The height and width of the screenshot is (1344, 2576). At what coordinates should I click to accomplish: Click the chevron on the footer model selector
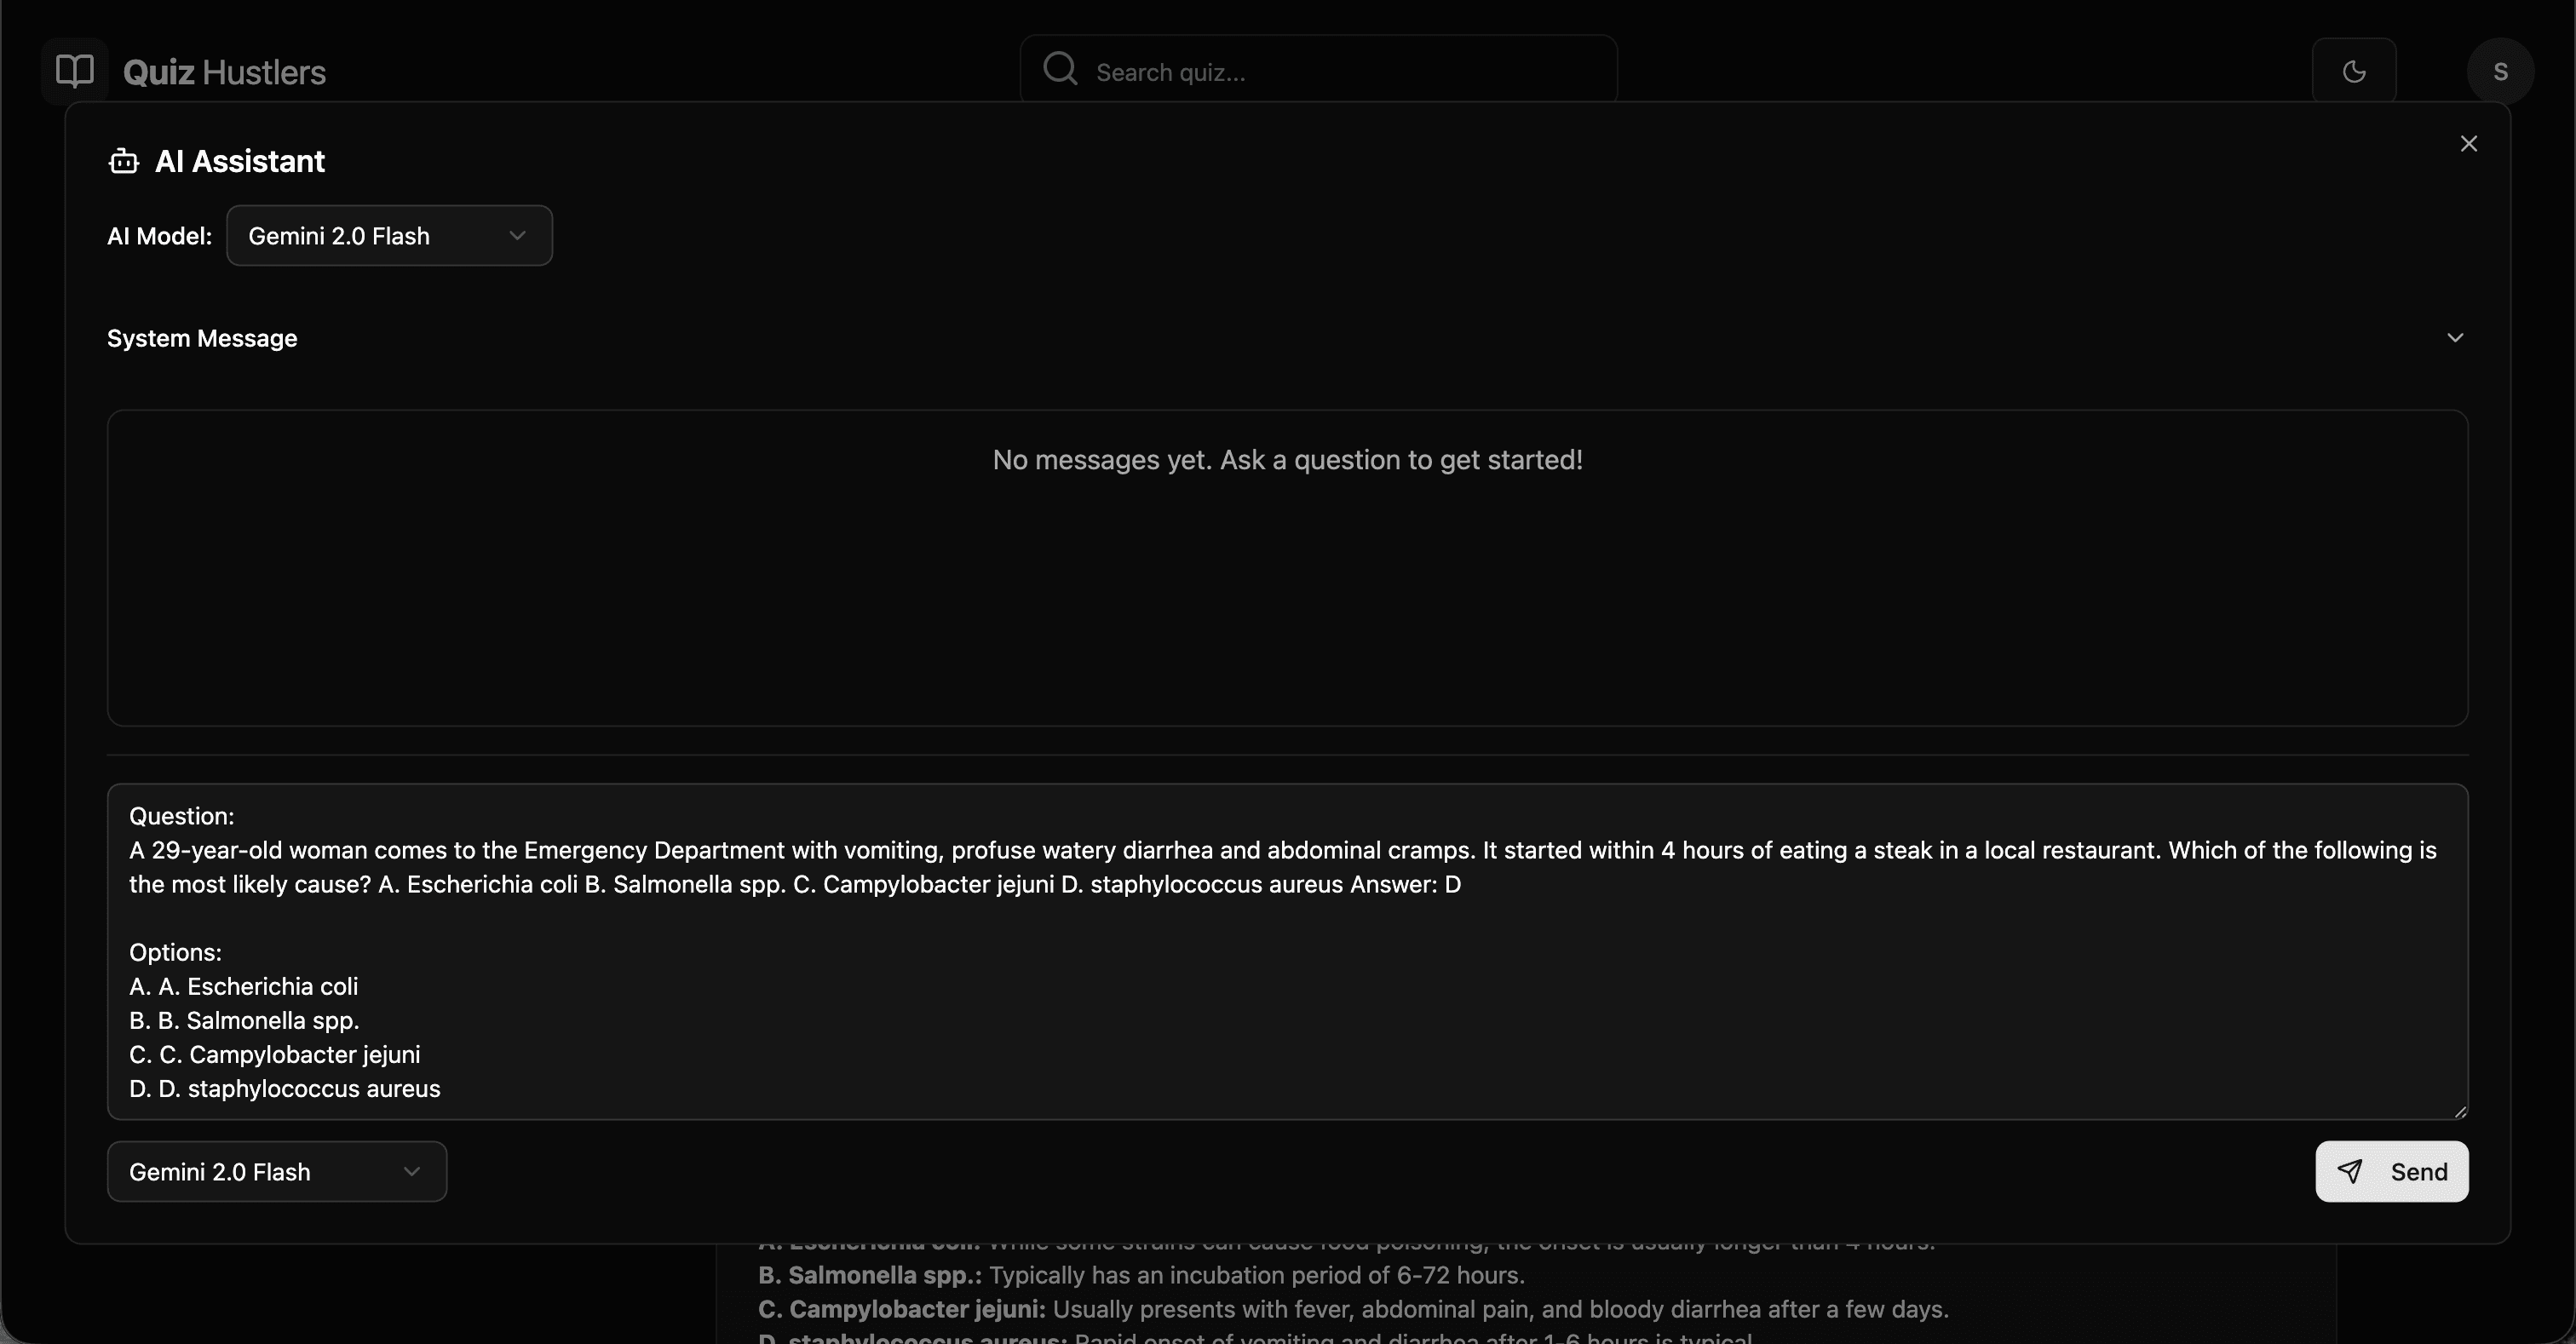[412, 1171]
